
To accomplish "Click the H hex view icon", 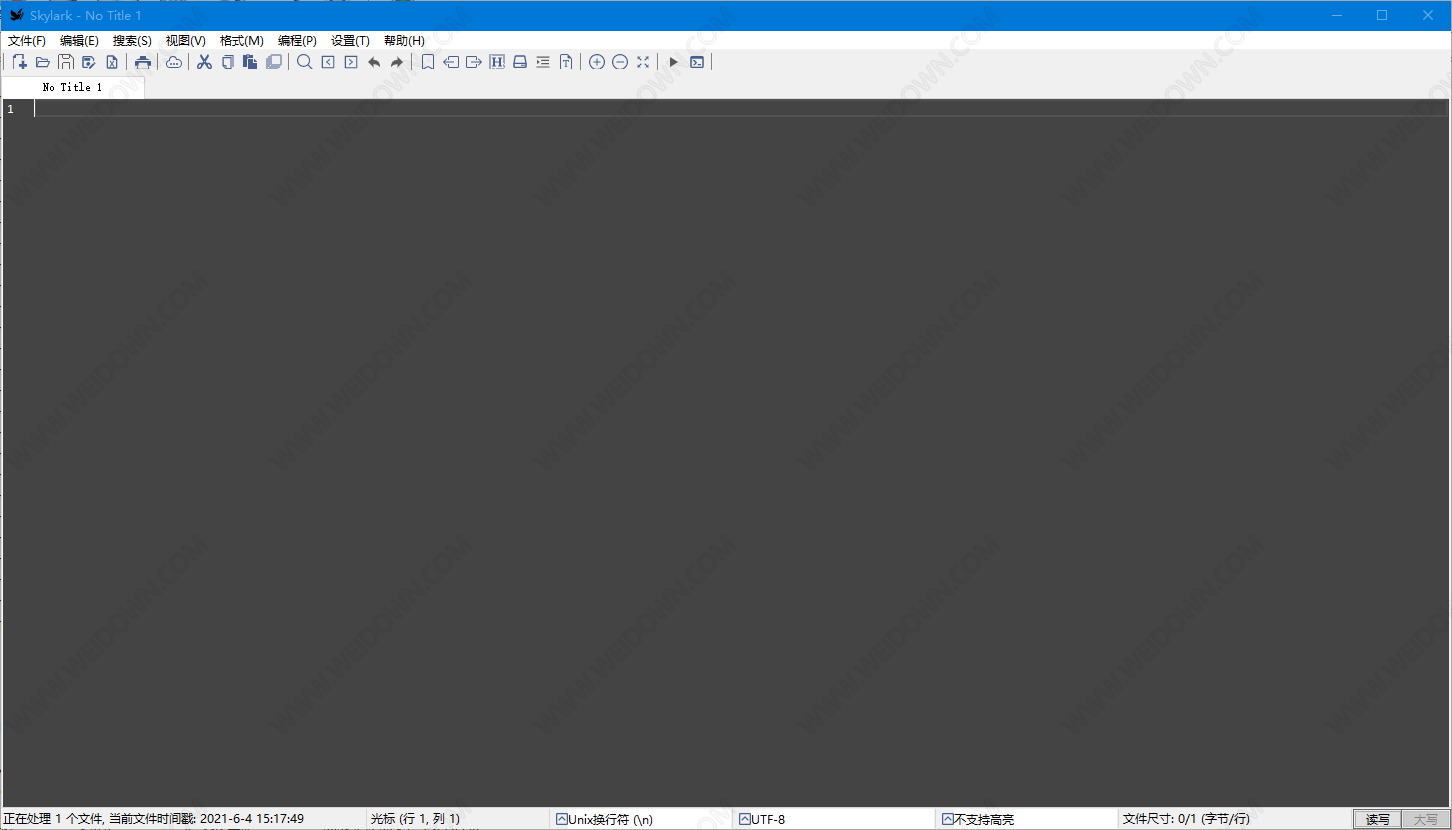I will point(497,62).
